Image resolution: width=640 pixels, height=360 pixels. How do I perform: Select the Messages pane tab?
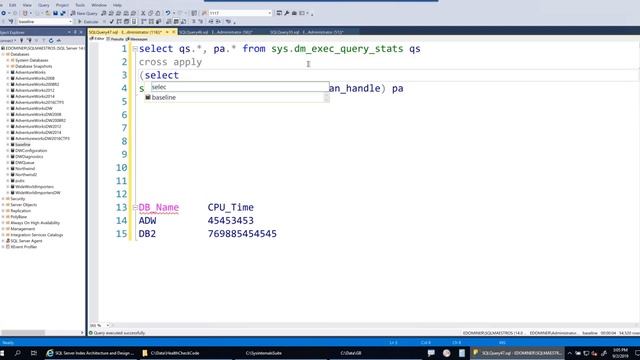[137, 39]
